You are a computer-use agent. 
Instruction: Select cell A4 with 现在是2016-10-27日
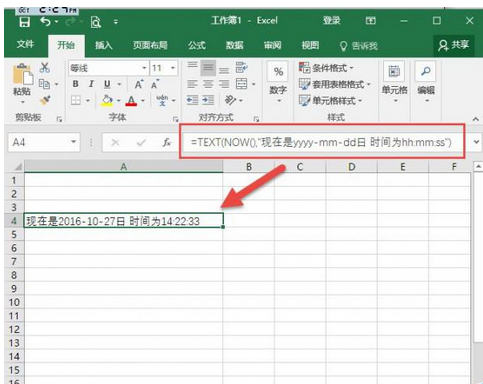pyautogui.click(x=123, y=221)
